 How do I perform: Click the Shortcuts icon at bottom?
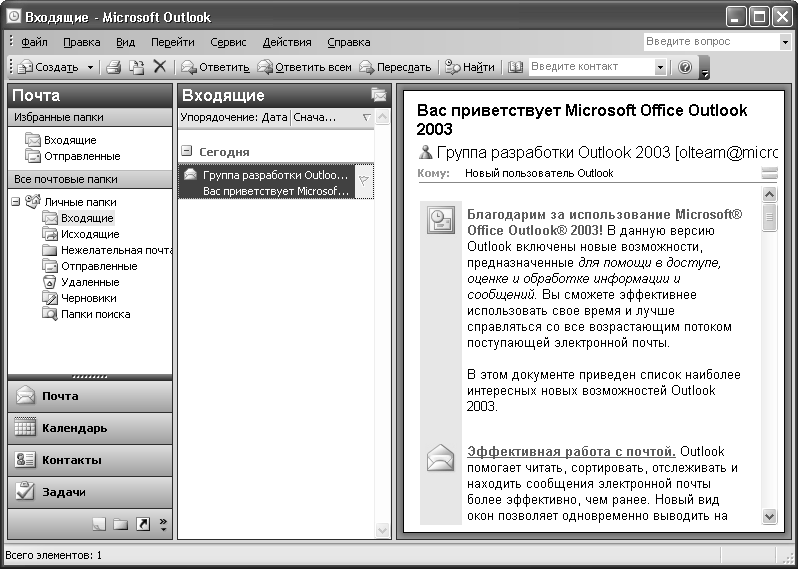[143, 524]
